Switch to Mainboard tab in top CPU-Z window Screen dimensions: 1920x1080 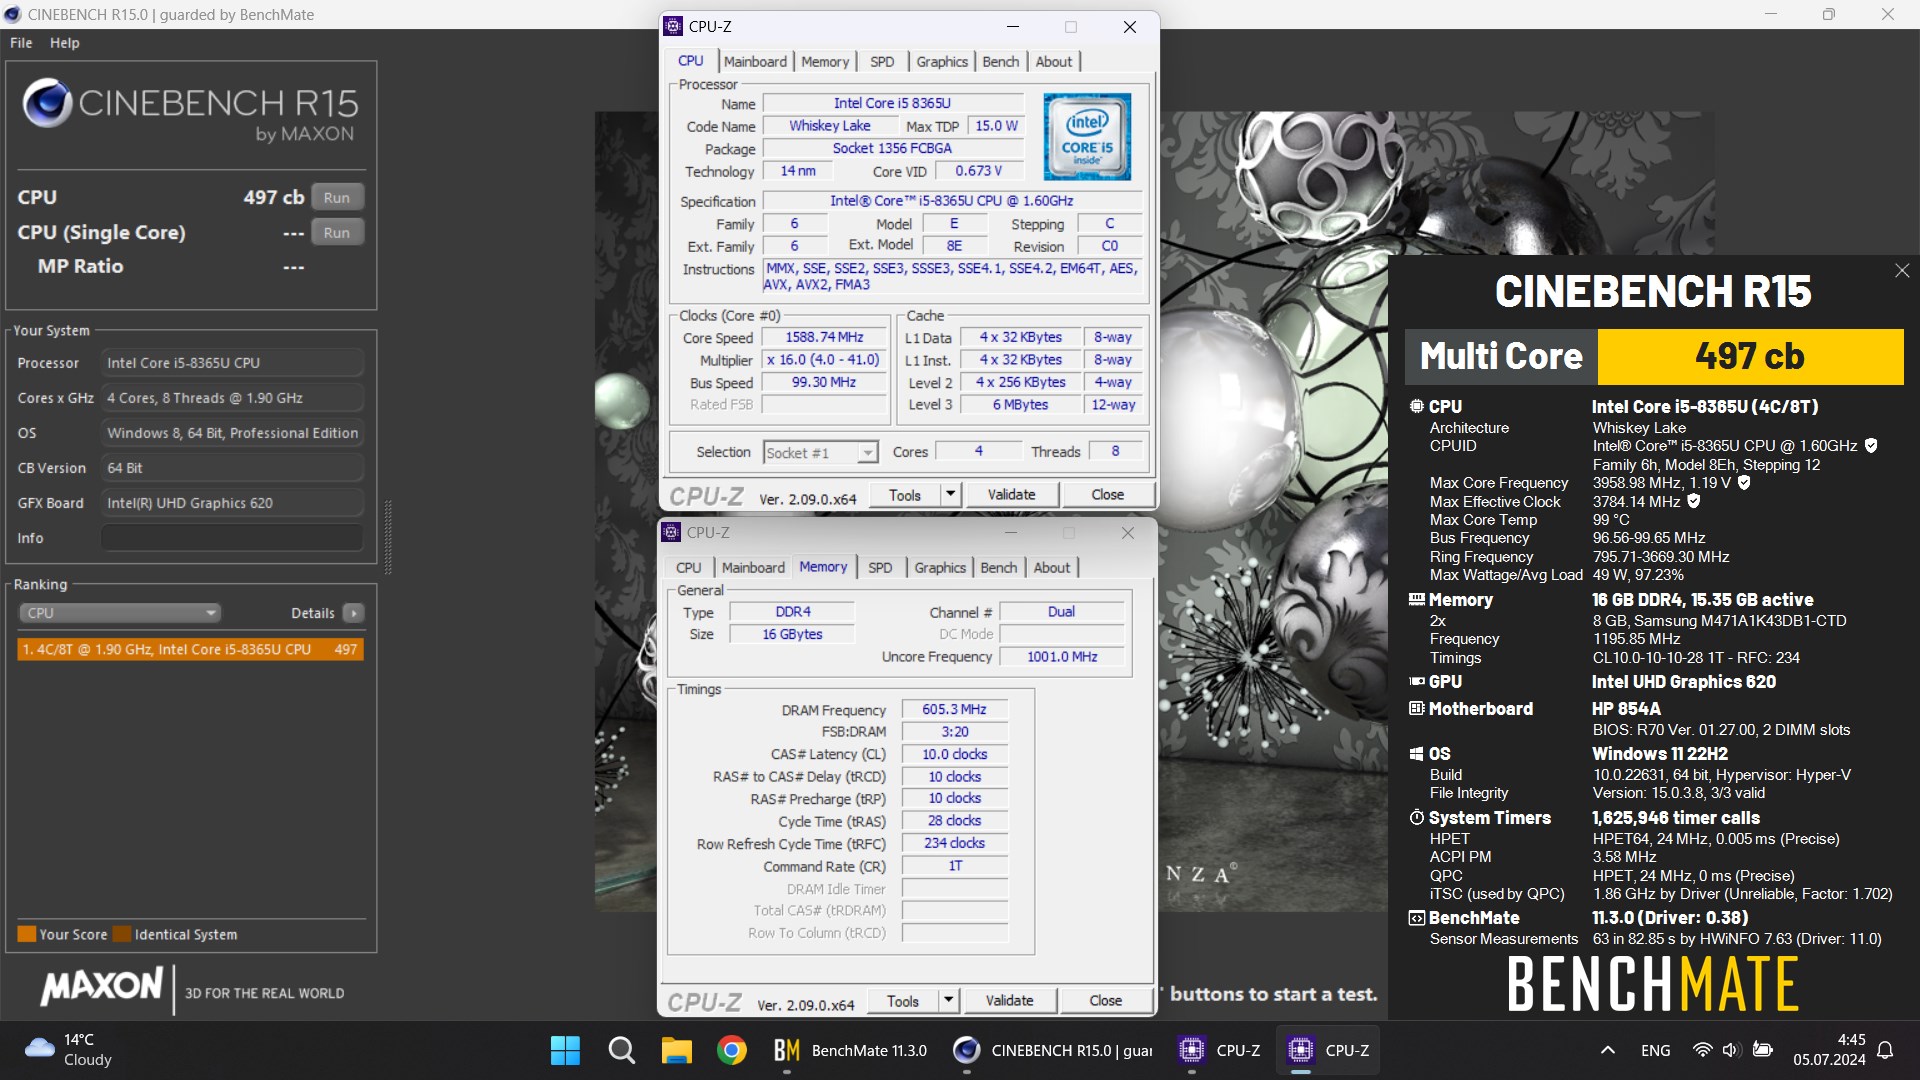coord(755,62)
